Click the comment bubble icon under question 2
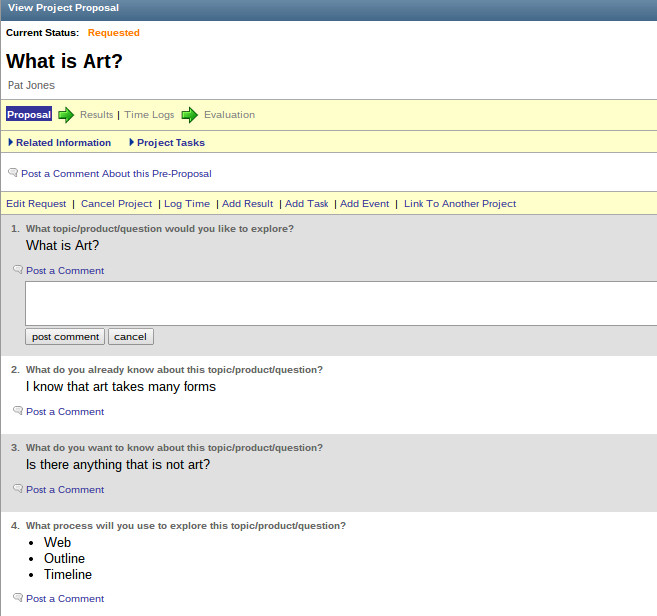This screenshot has height=616, width=657. 18,411
